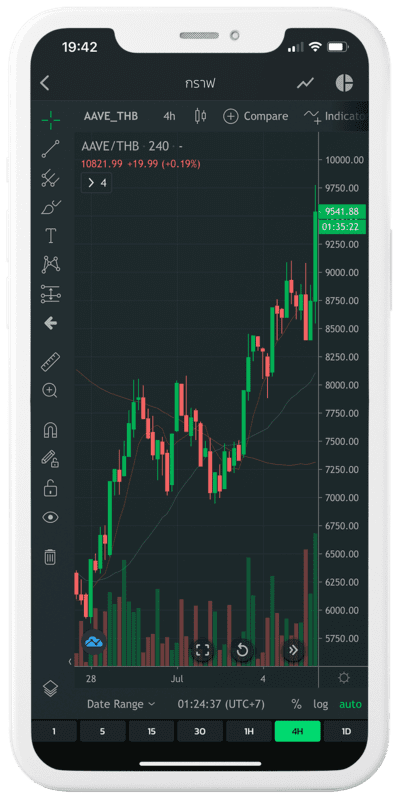The width and height of the screenshot is (400, 801).
Task: Select the 15 minute timeframe tab
Action: pos(151,732)
